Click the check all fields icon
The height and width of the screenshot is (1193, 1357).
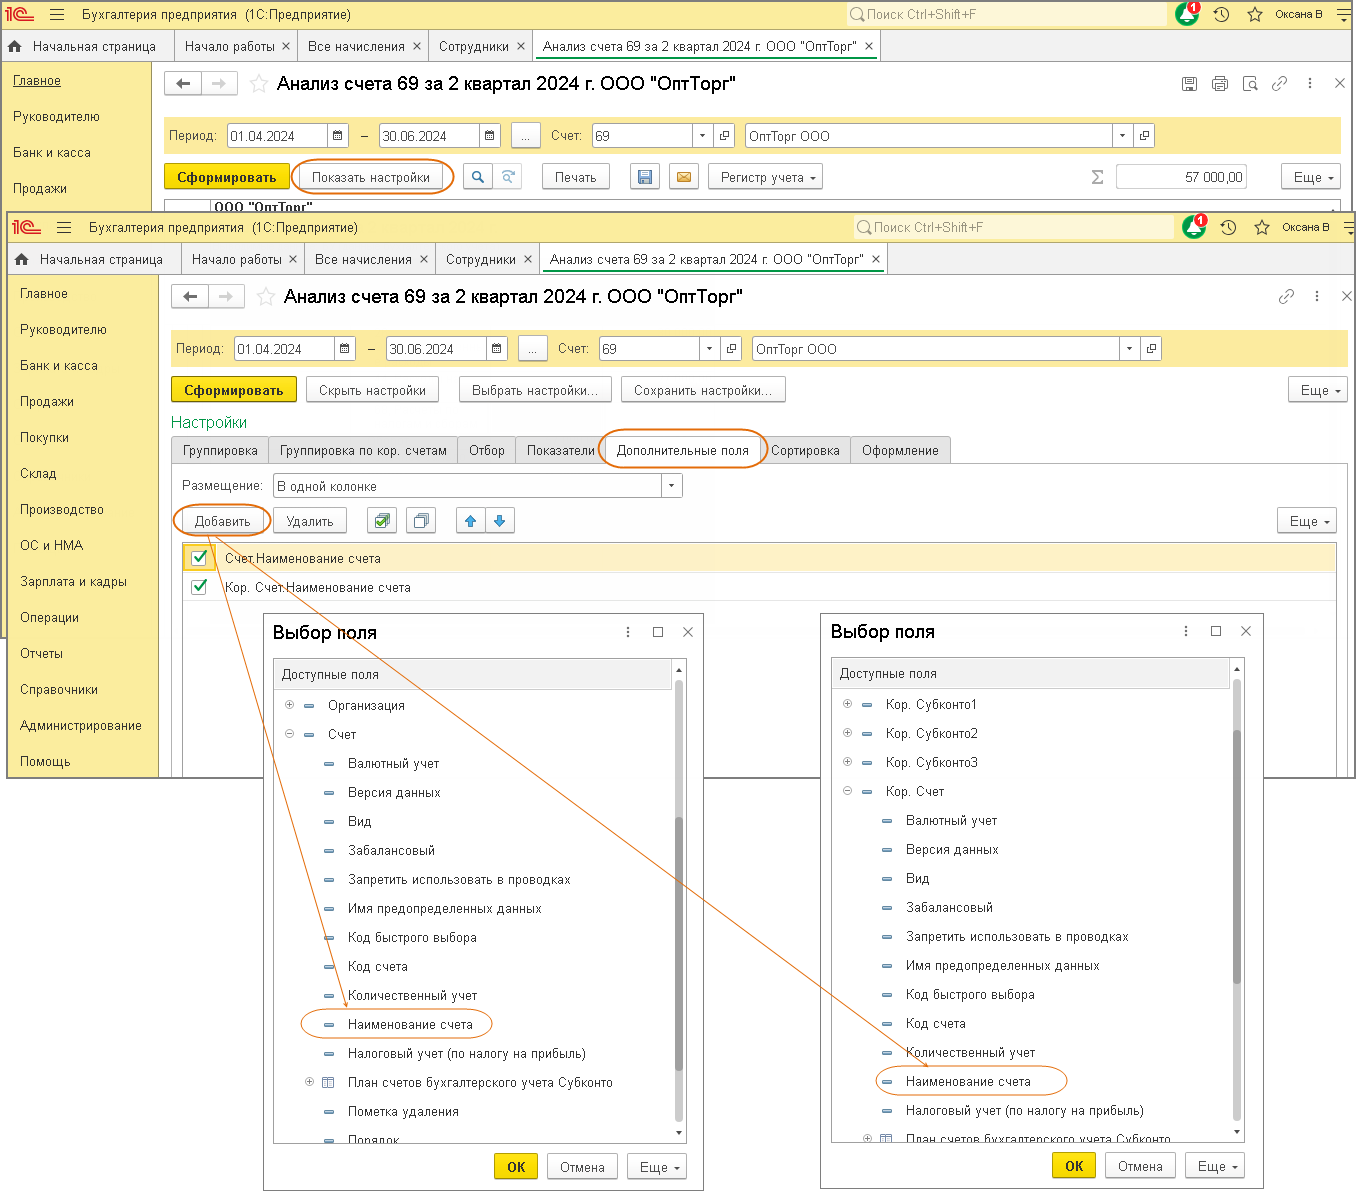[x=382, y=521]
